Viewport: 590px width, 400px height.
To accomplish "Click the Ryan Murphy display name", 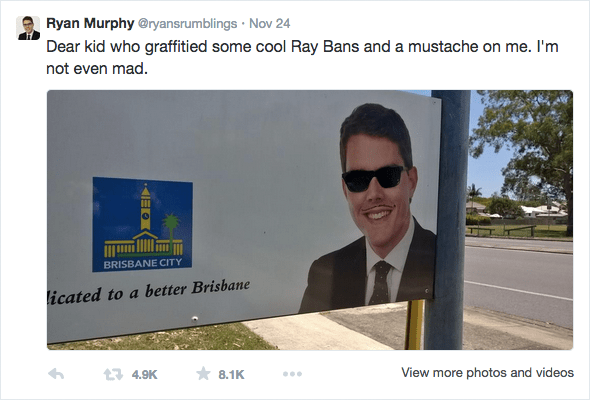I will tap(90, 23).
